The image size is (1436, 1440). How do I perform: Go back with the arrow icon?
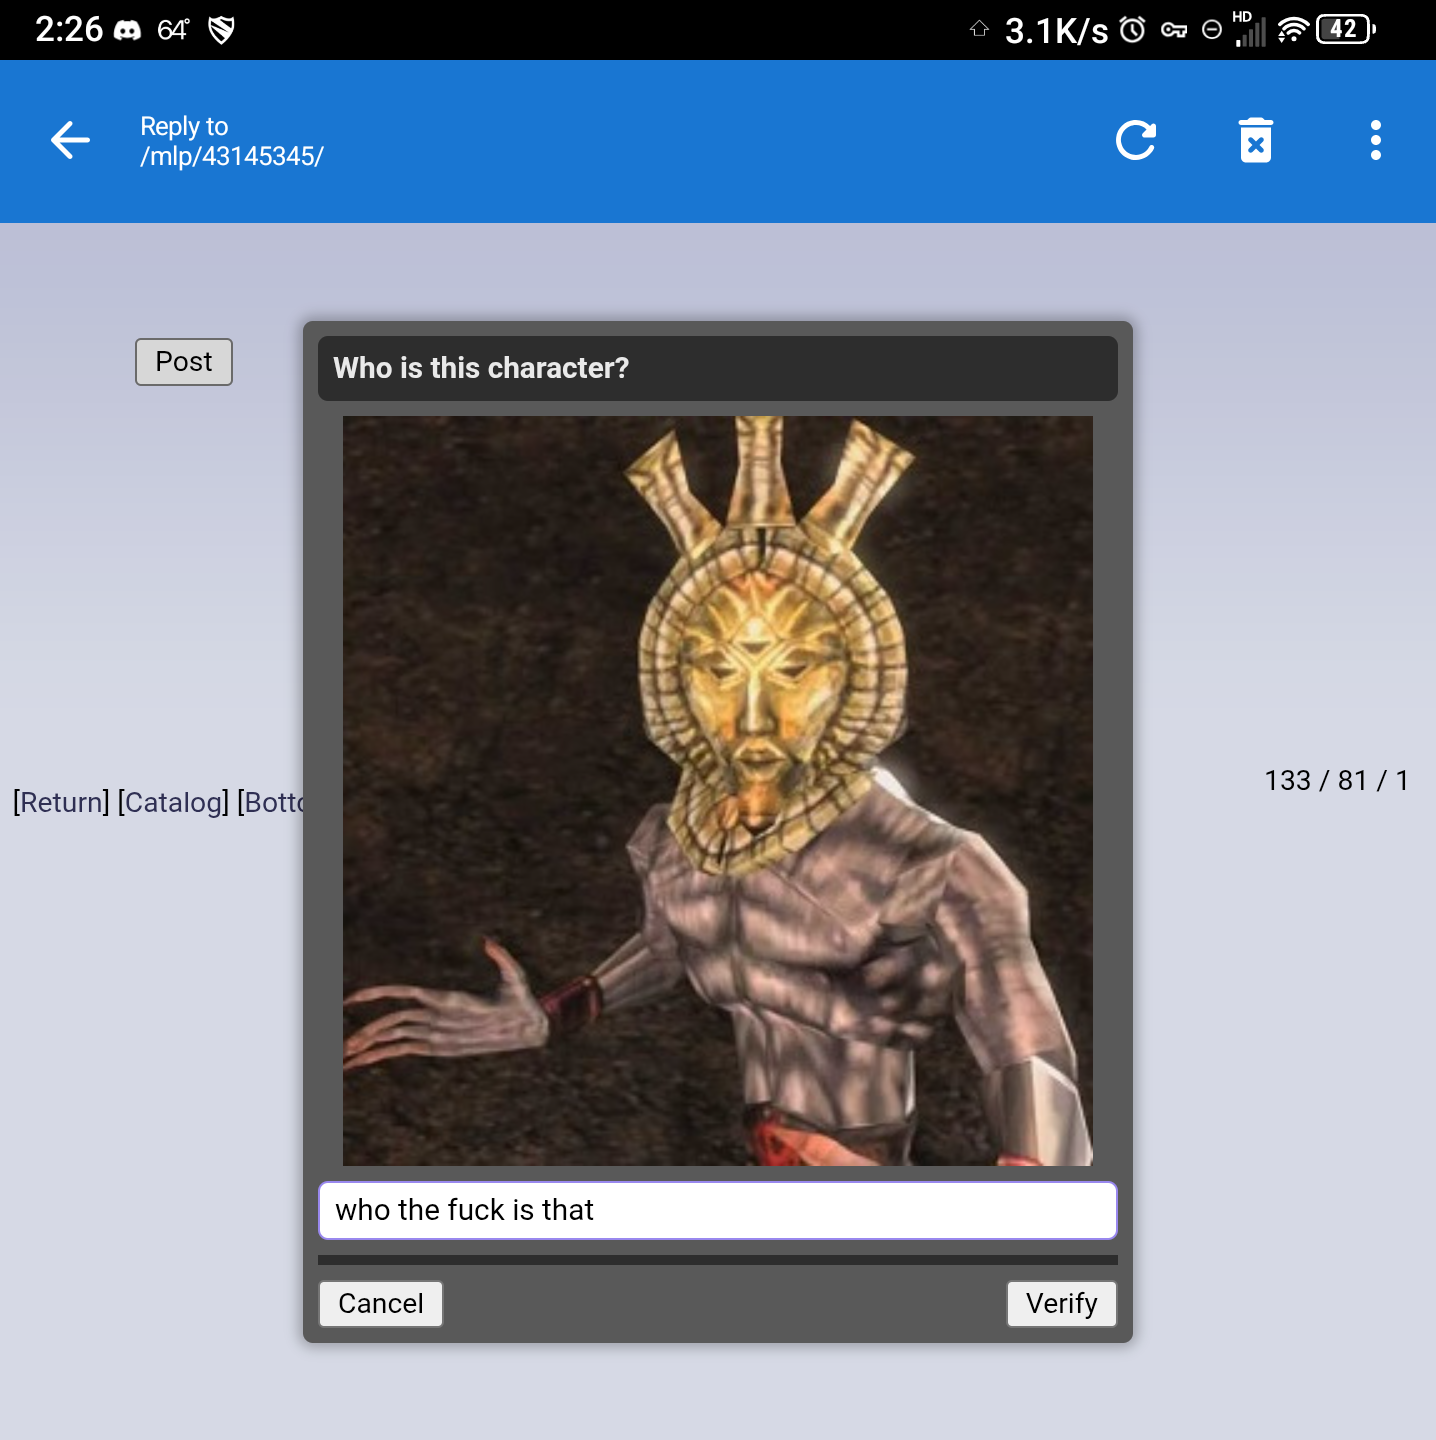point(70,140)
